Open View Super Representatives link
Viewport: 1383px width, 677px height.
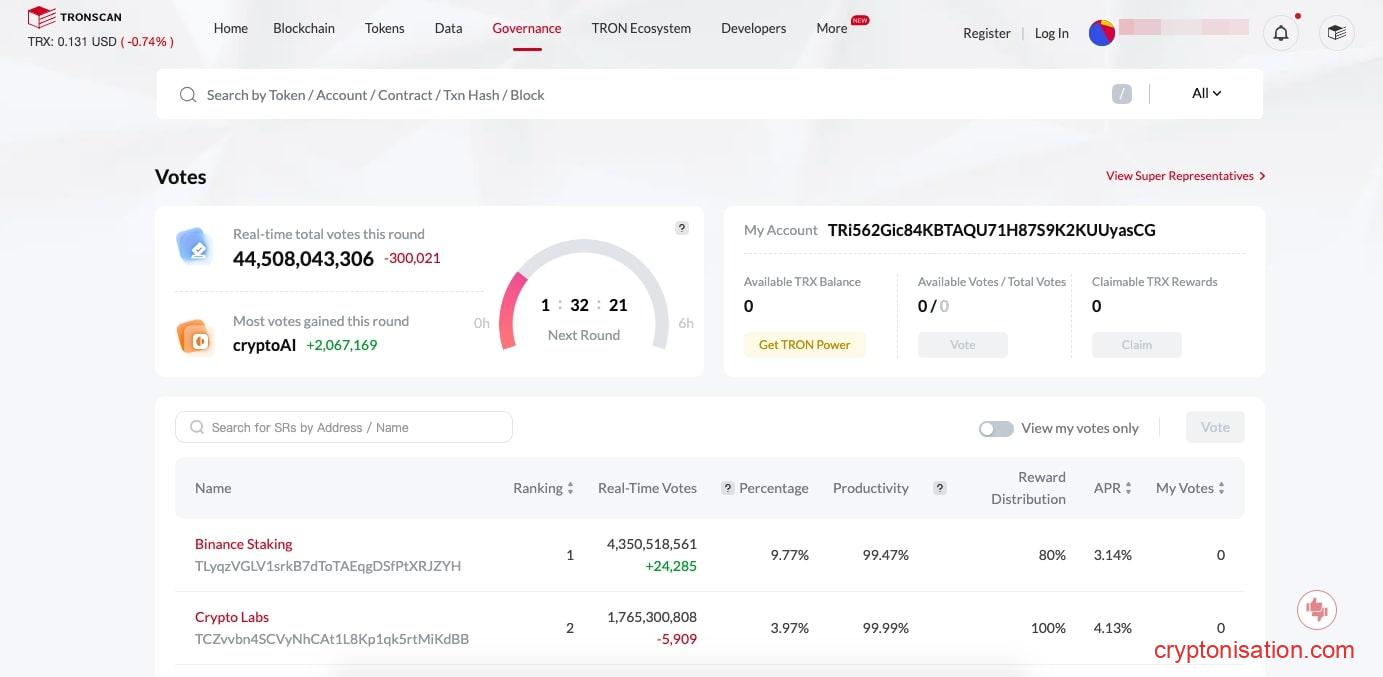coord(1185,176)
